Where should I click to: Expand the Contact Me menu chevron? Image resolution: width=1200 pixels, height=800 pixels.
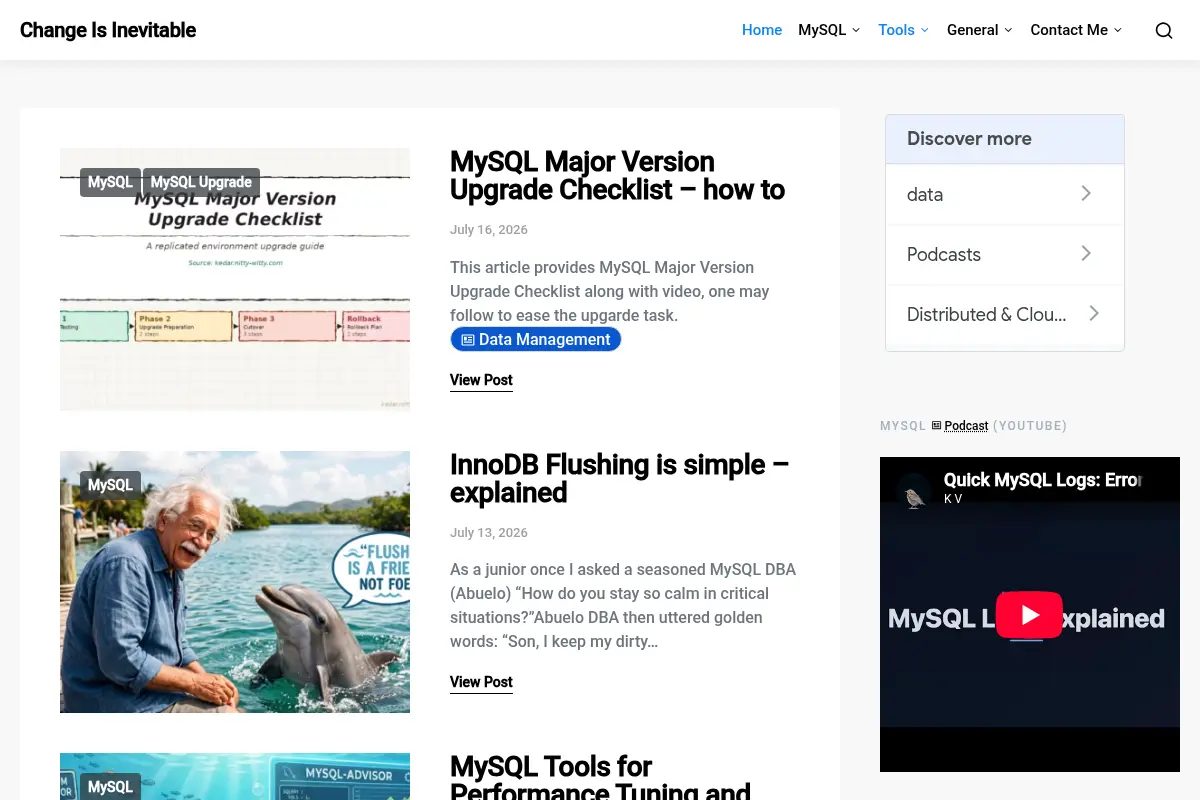click(x=1118, y=30)
